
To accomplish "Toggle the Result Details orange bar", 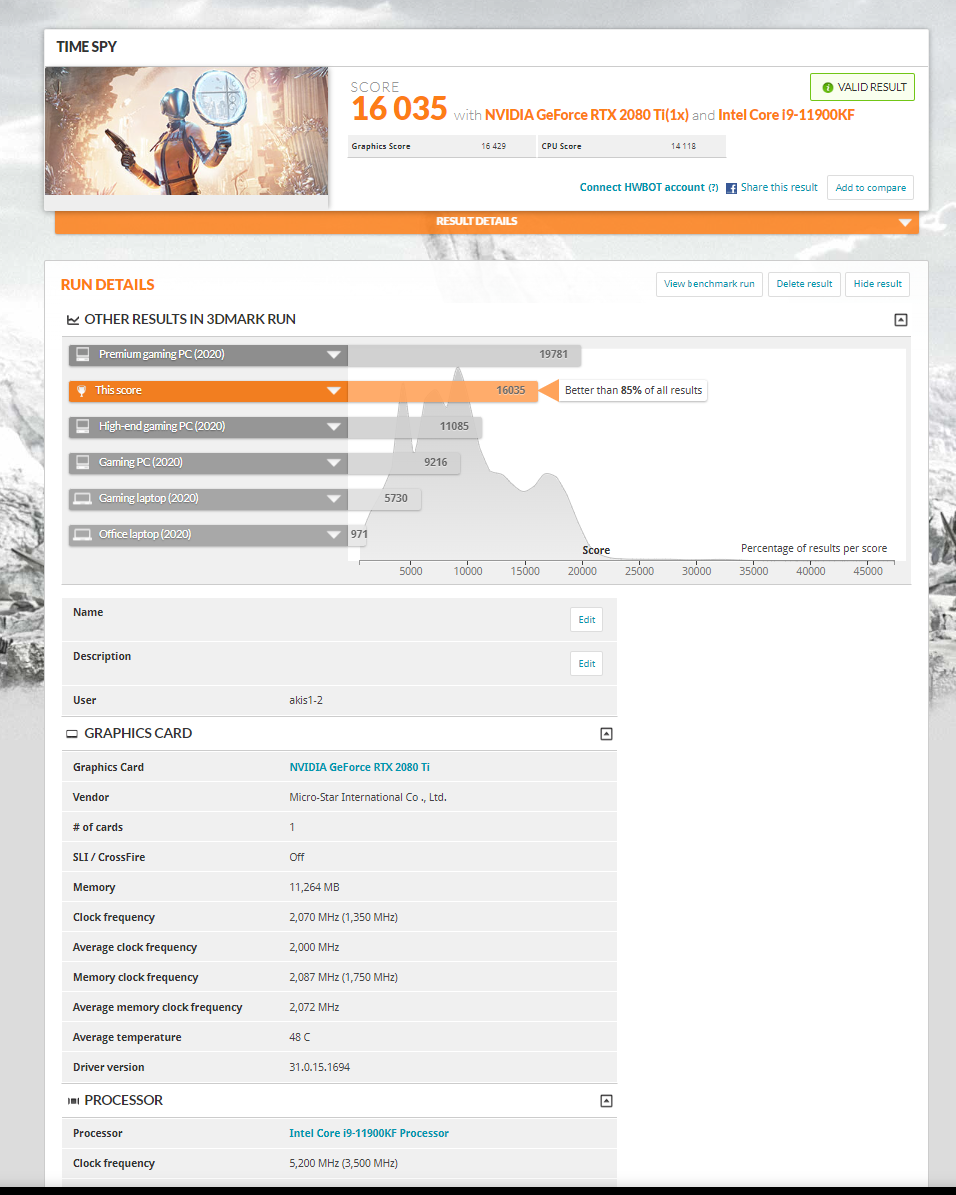I will (x=486, y=223).
